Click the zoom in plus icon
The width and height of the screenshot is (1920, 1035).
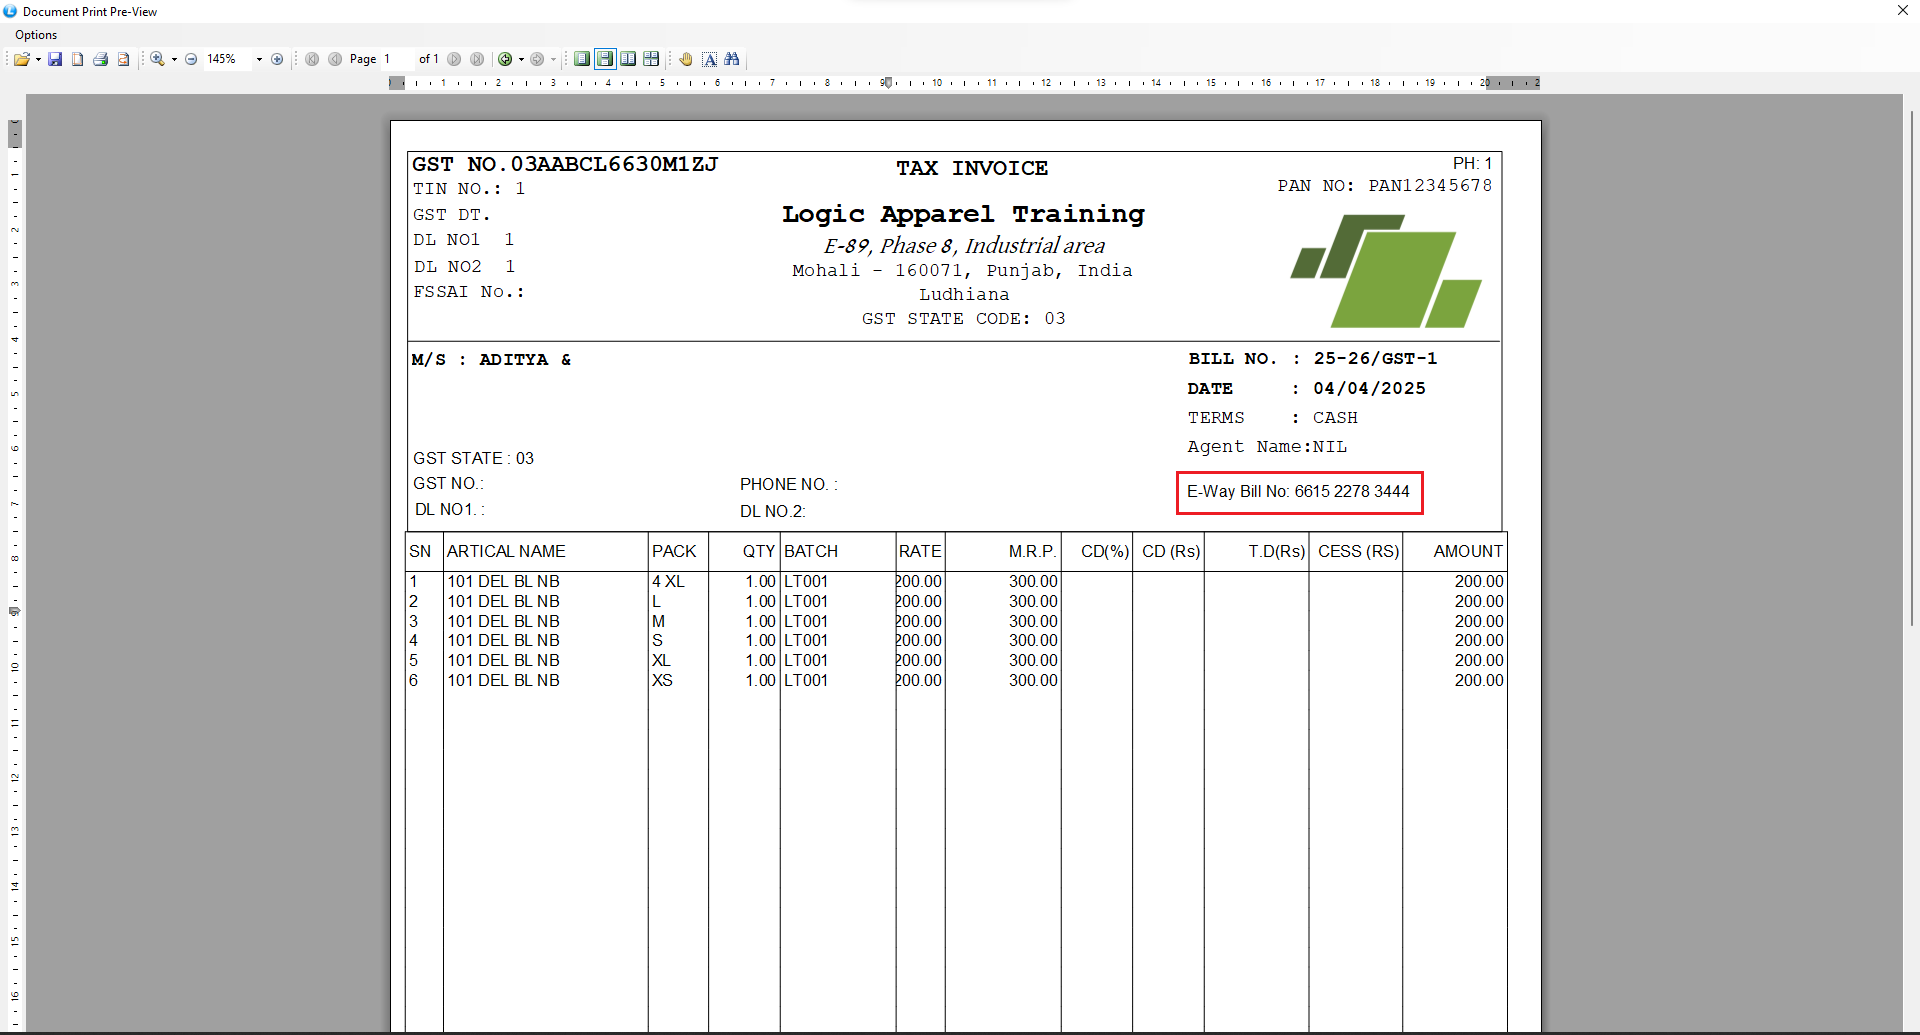tap(277, 60)
